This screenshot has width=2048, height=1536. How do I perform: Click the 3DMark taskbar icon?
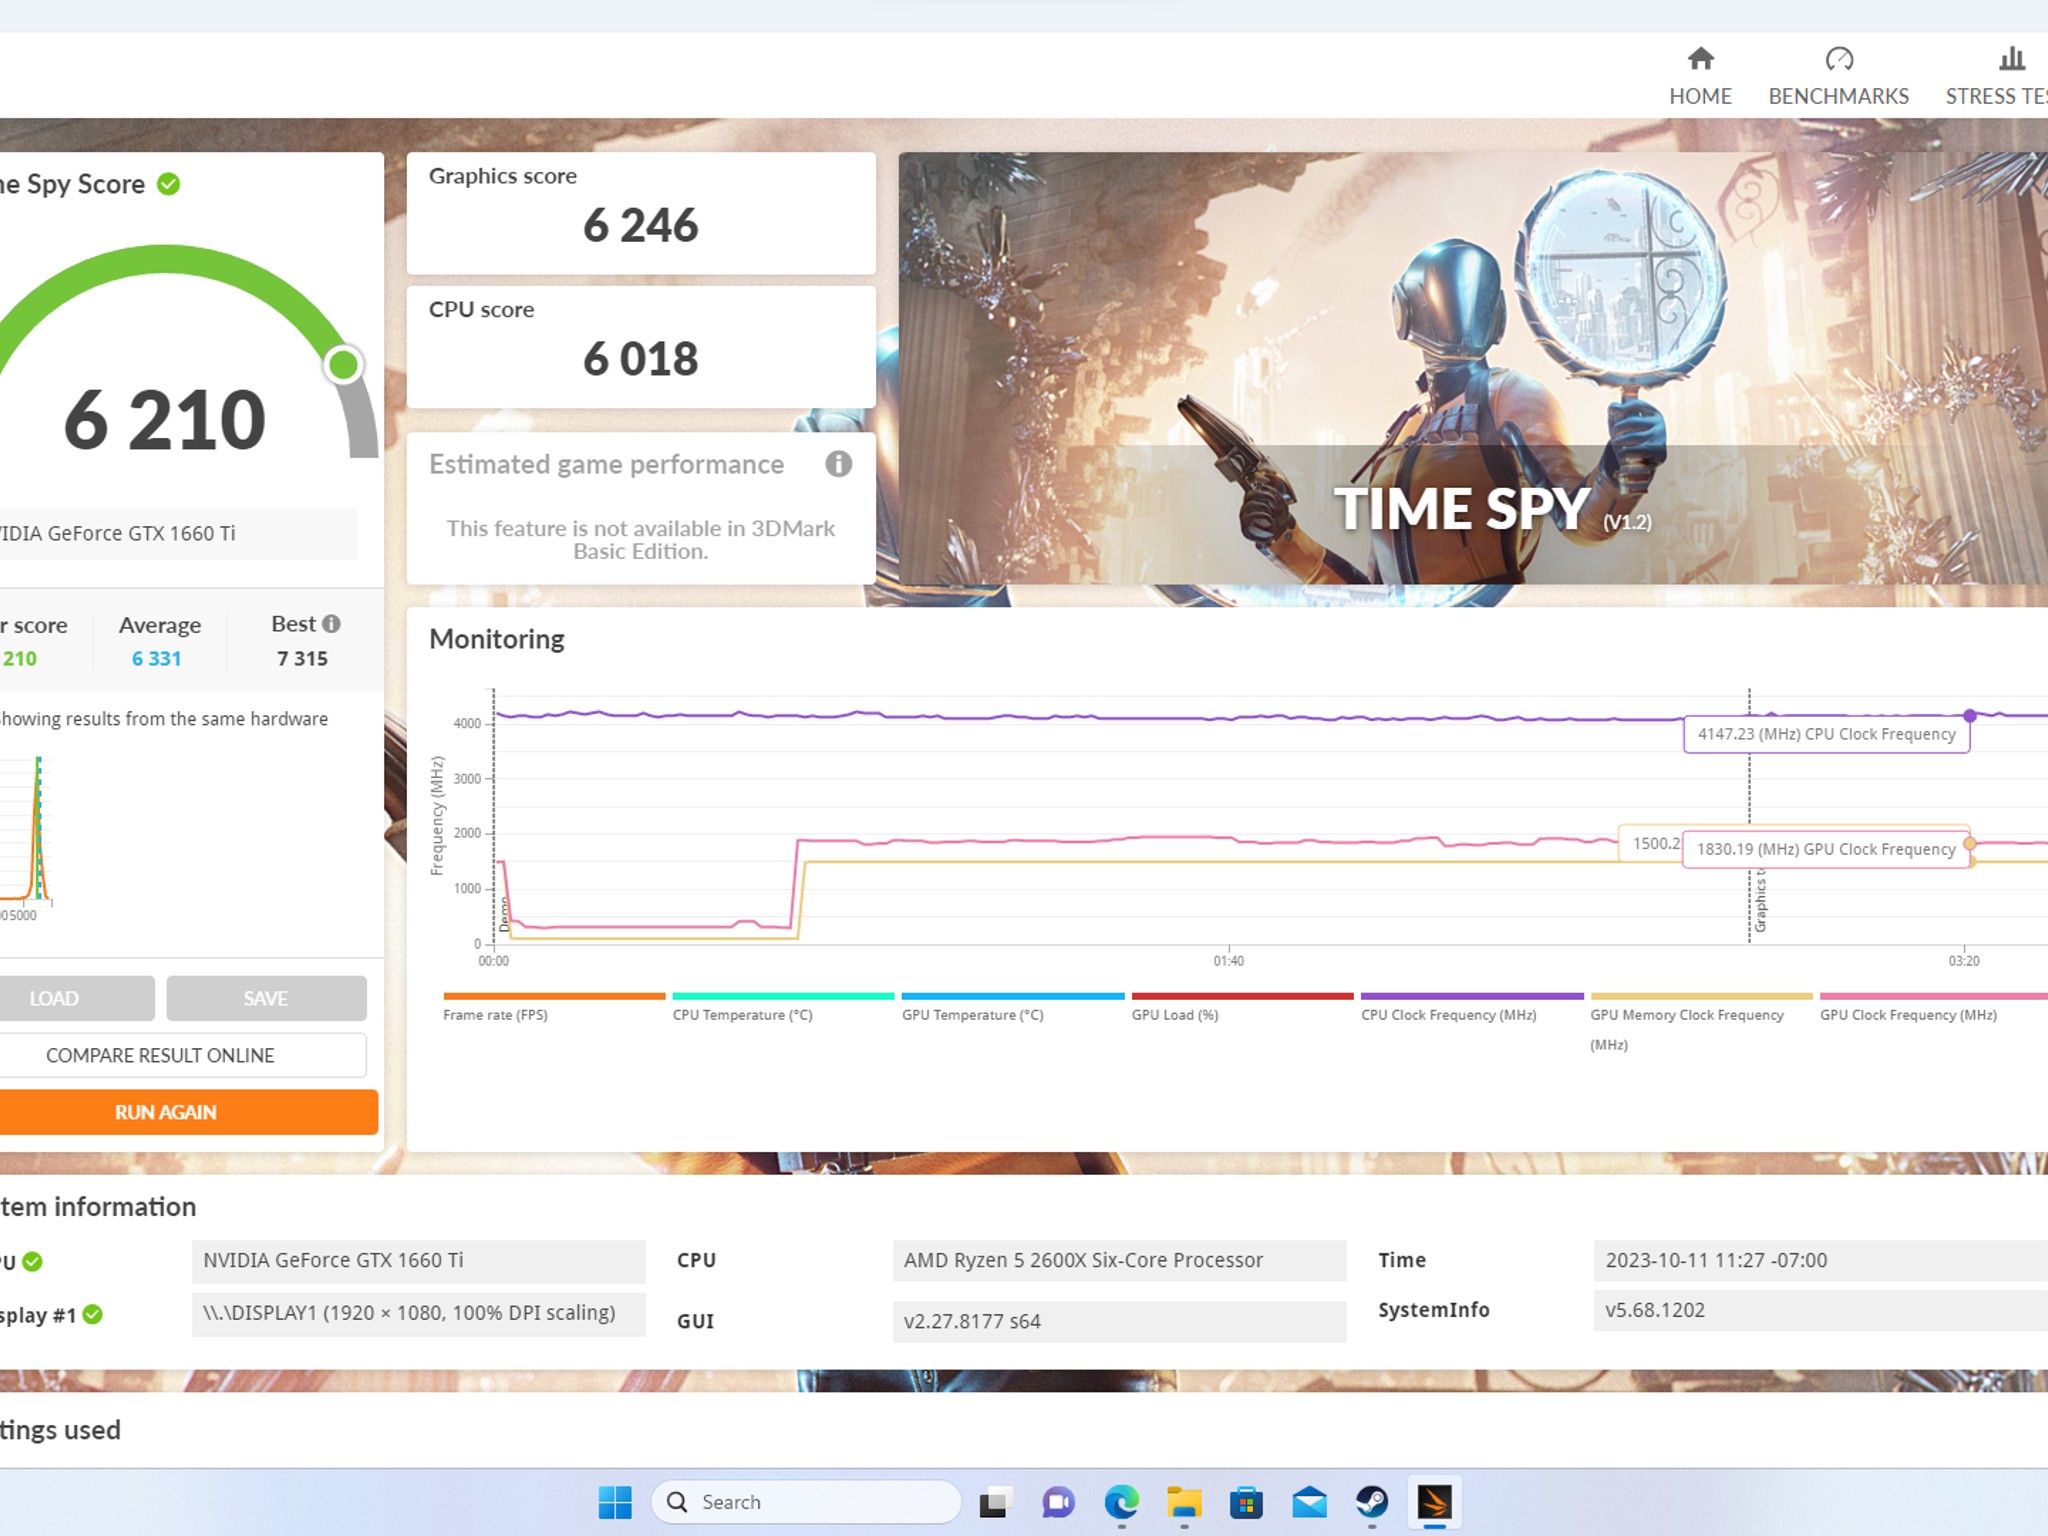pos(1435,1502)
